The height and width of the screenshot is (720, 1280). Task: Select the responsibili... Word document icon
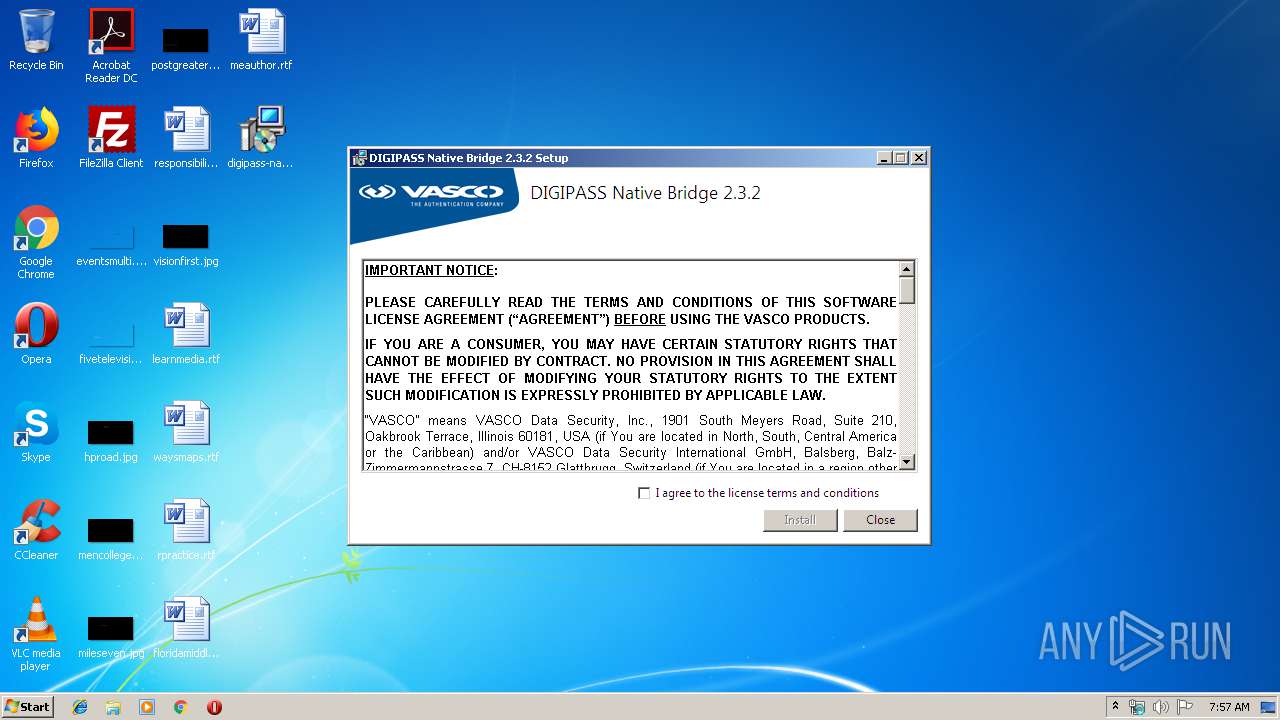click(186, 138)
